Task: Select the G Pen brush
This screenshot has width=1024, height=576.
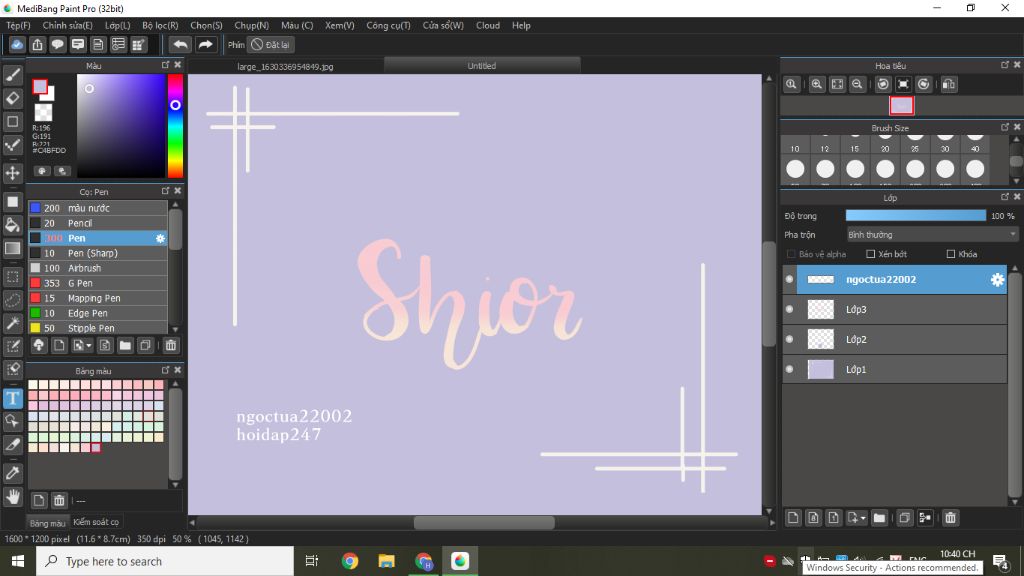Action: pyautogui.click(x=98, y=283)
